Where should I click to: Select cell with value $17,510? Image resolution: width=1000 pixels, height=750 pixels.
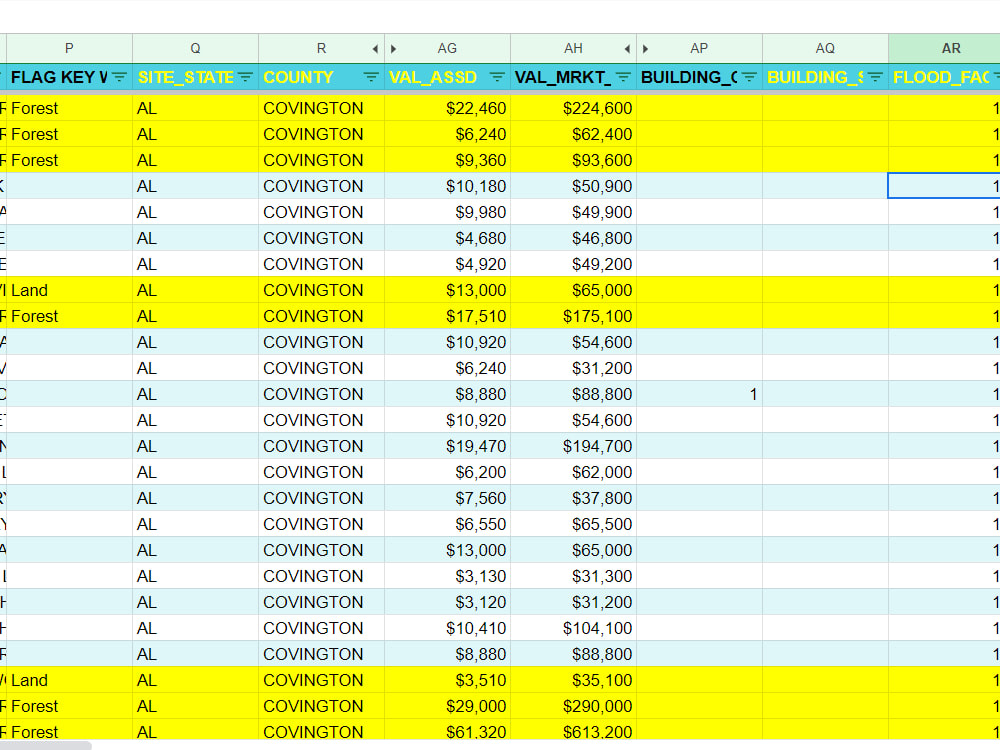[x=447, y=316]
